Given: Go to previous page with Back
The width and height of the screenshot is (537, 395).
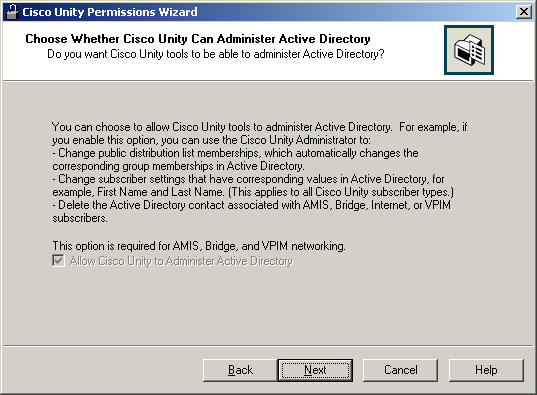Looking at the screenshot, I should click(240, 370).
